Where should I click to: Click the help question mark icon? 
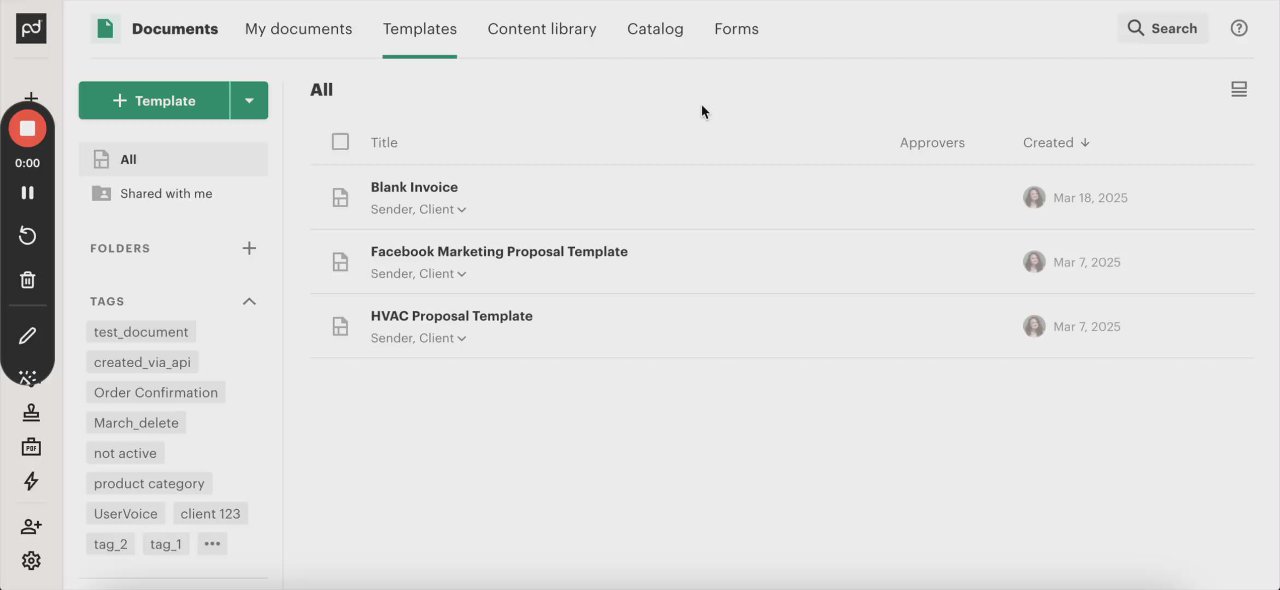tap(1239, 28)
